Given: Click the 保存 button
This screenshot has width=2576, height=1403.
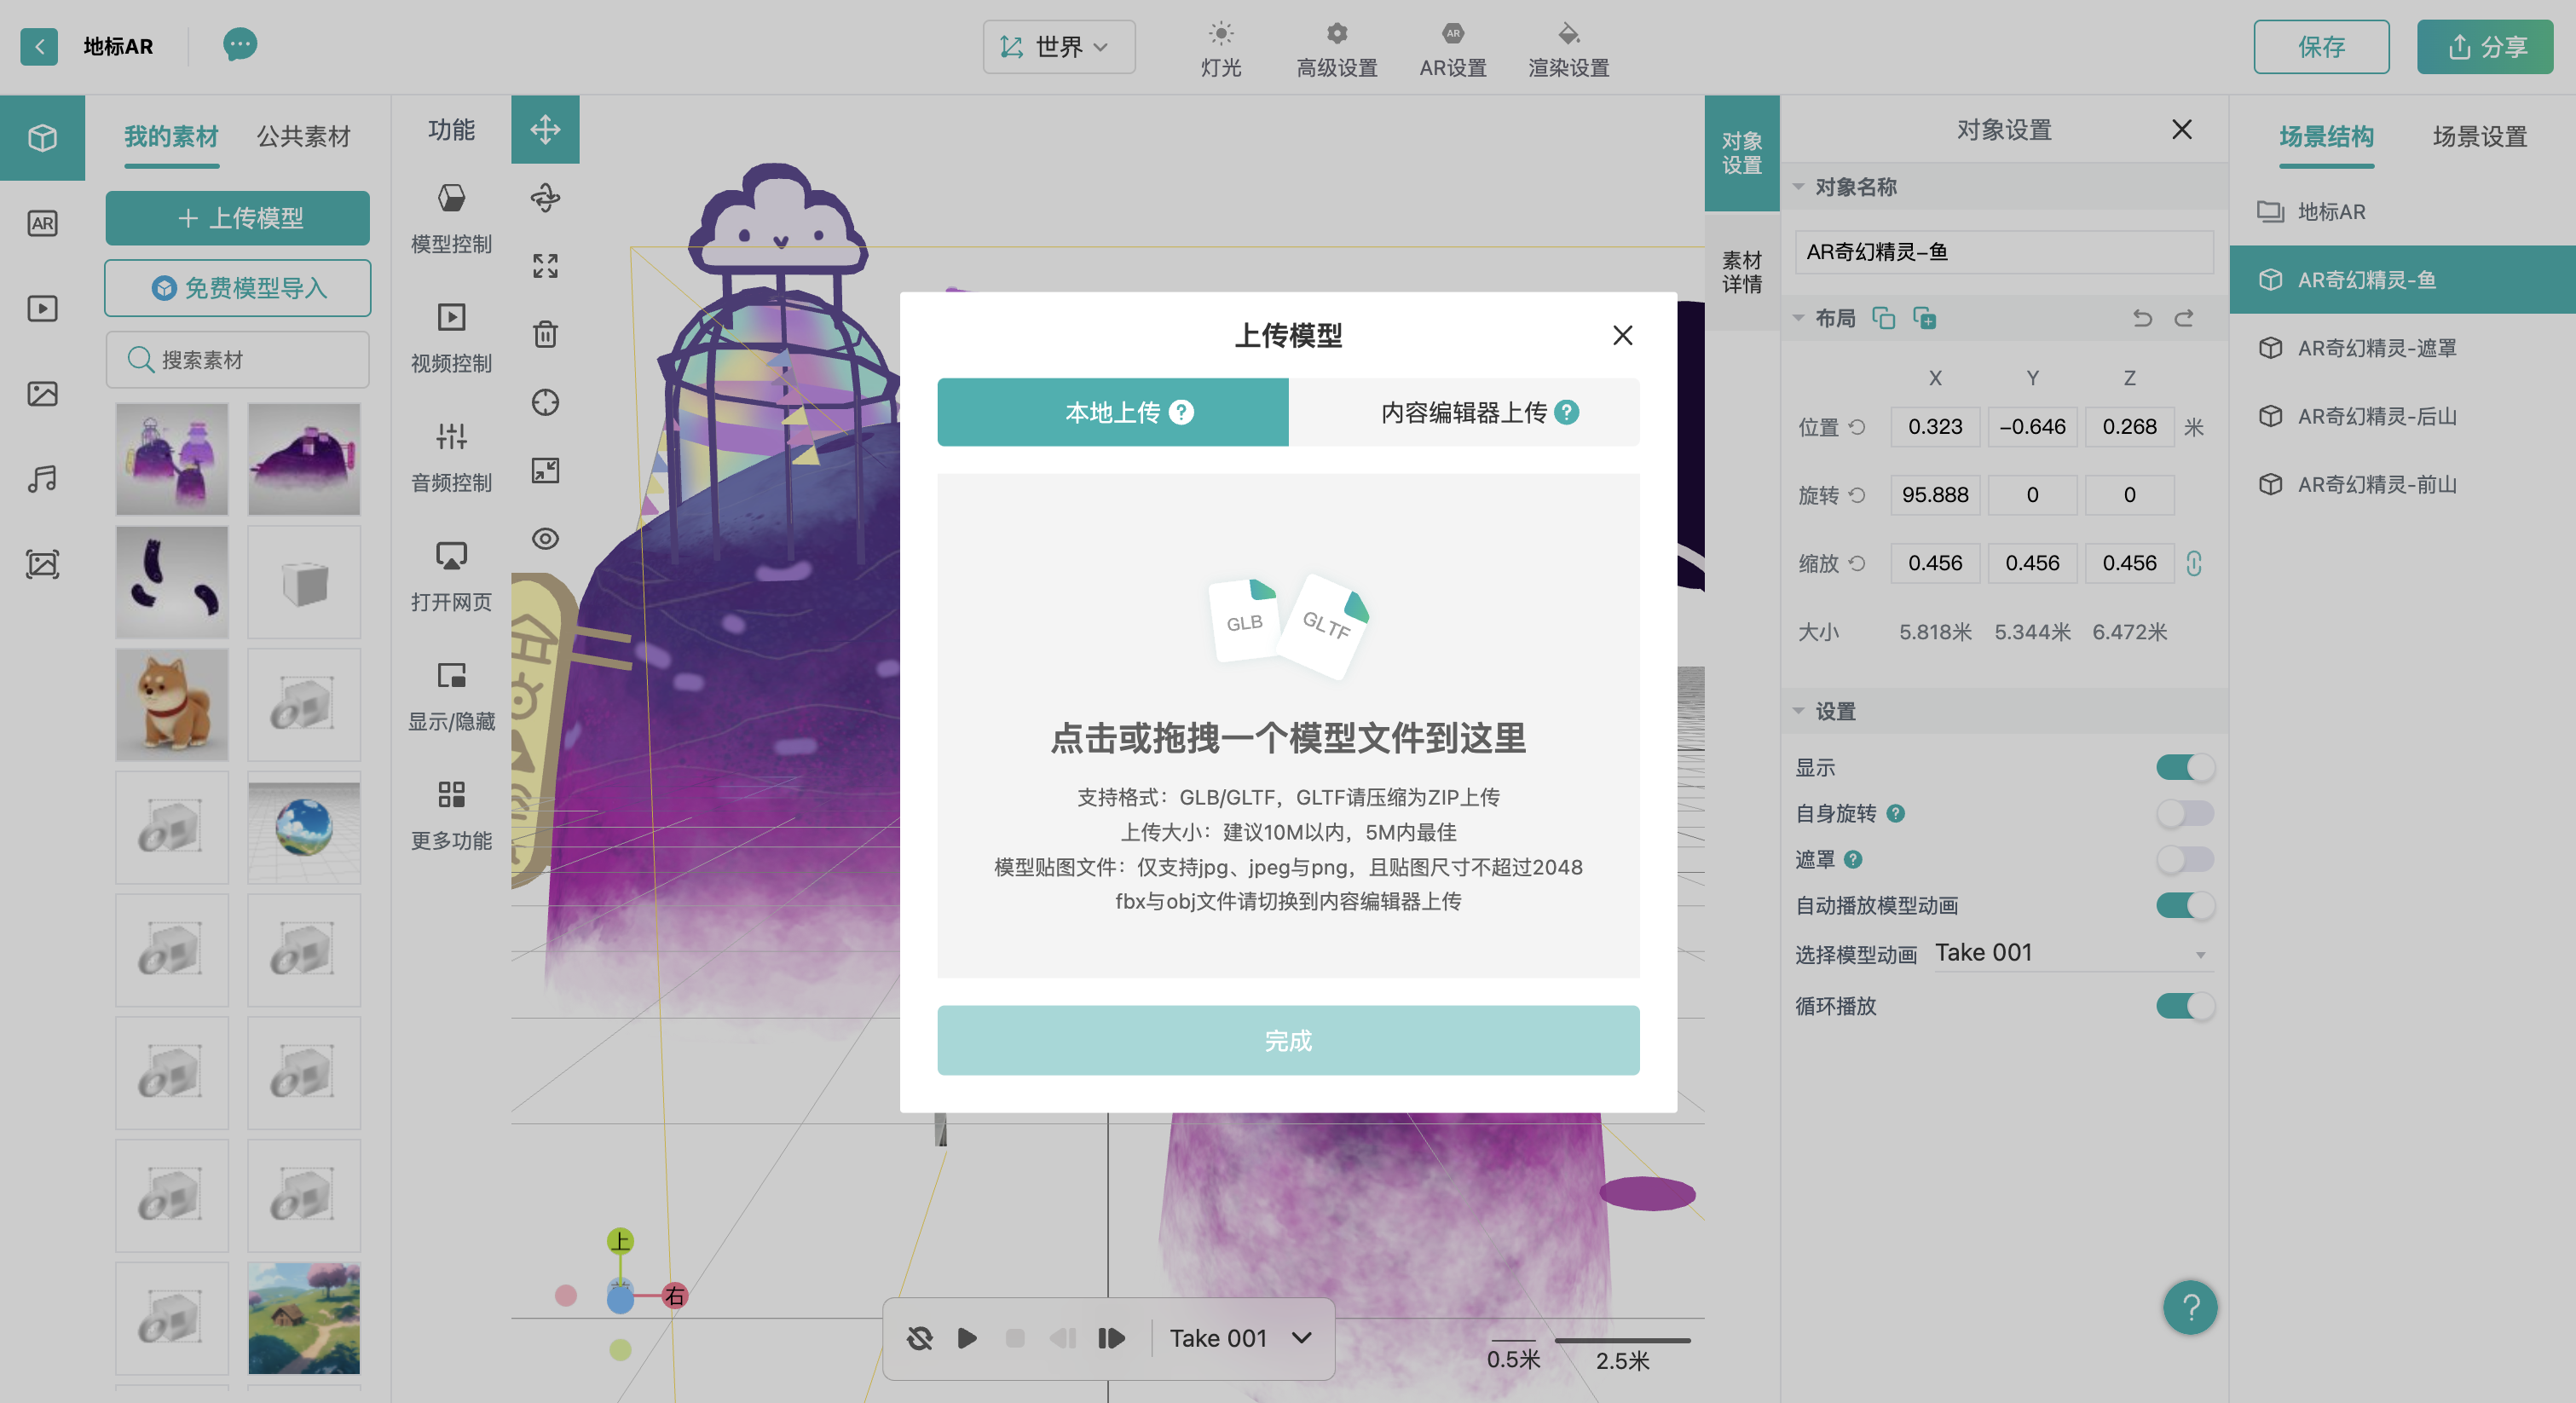Looking at the screenshot, I should pyautogui.click(x=2320, y=47).
